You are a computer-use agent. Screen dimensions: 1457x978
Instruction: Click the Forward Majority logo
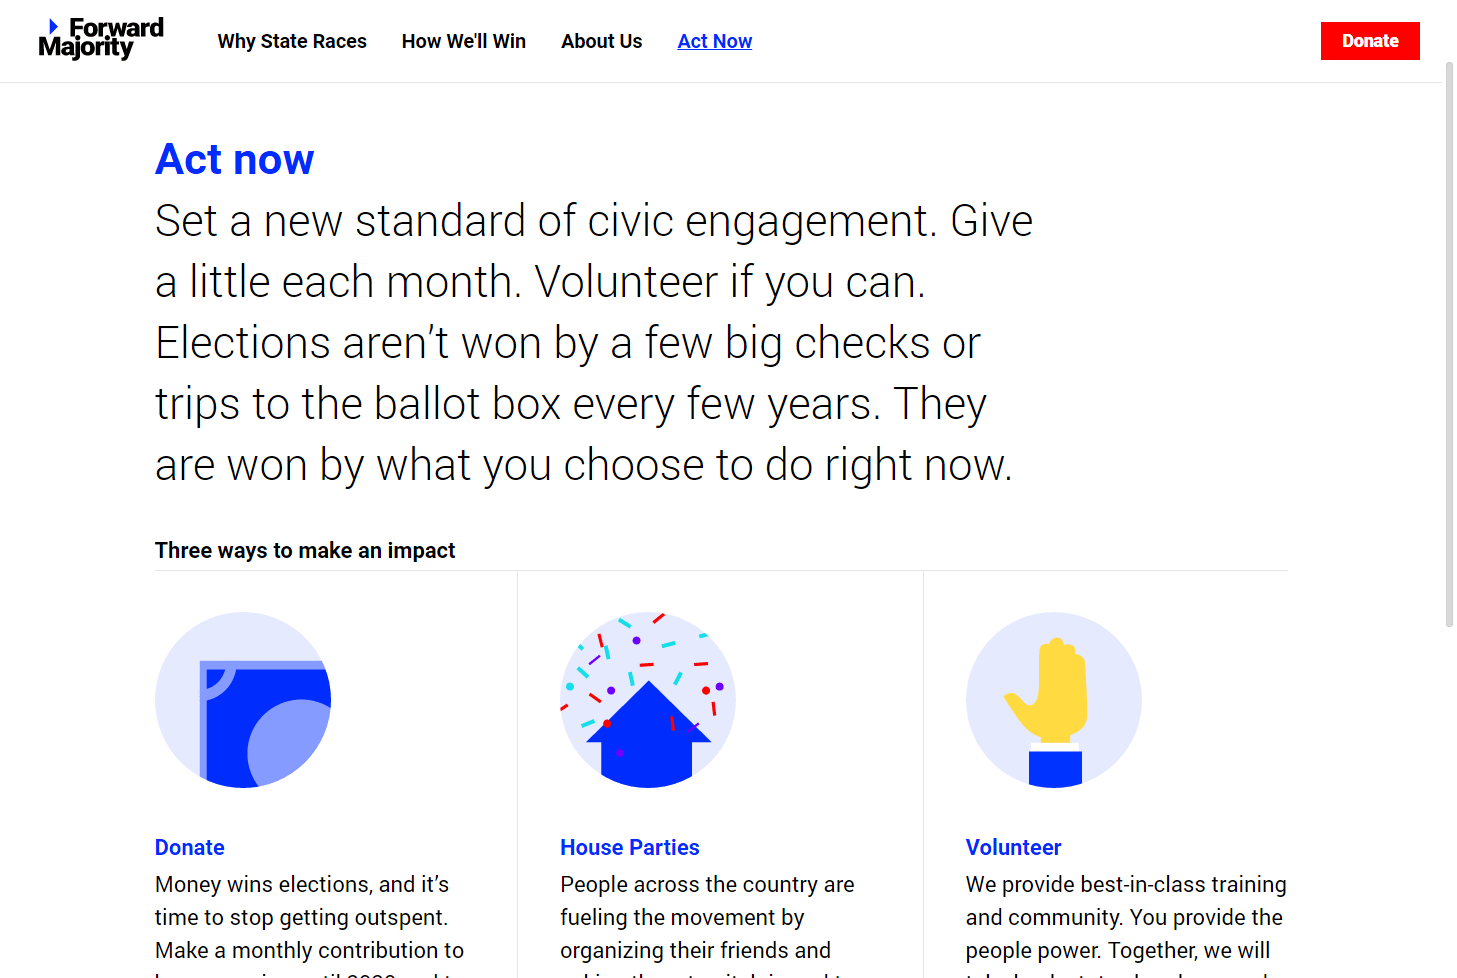pyautogui.click(x=101, y=39)
